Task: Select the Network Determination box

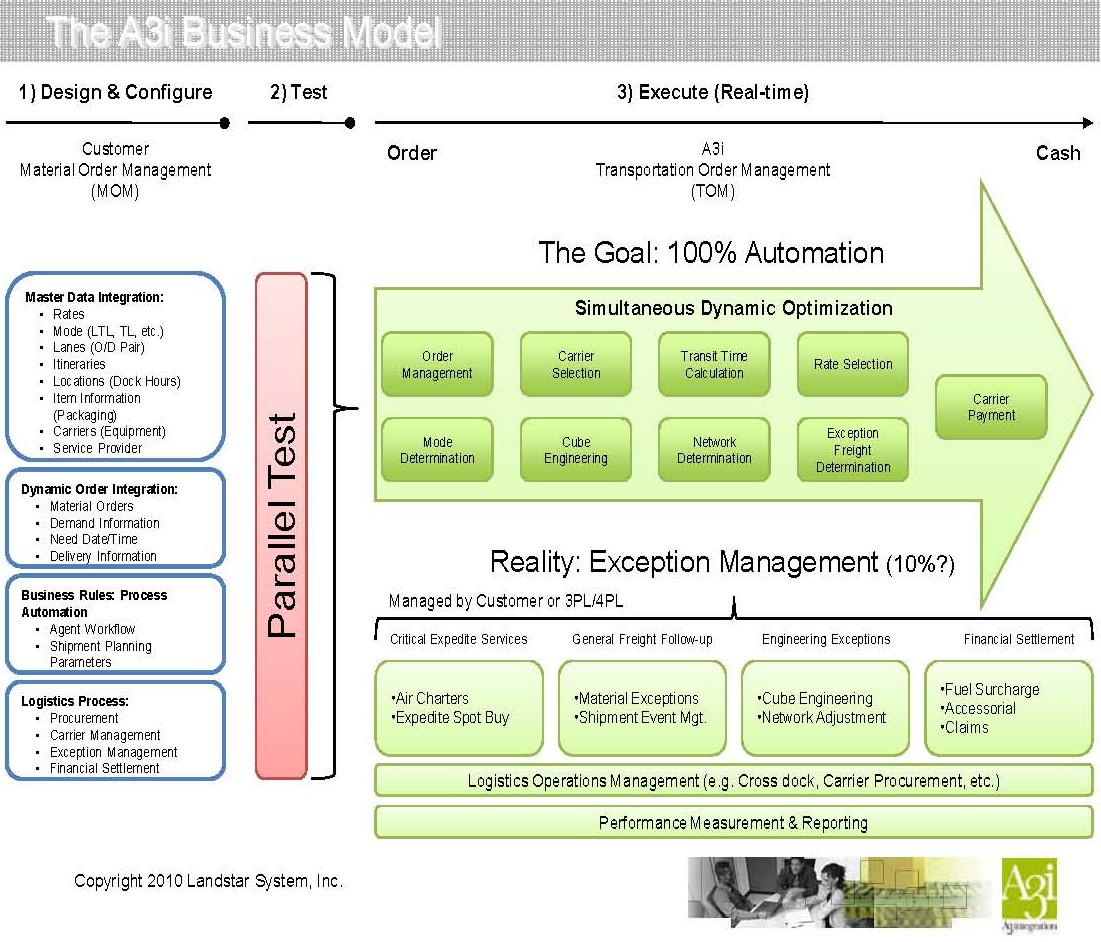Action: pyautogui.click(x=714, y=450)
